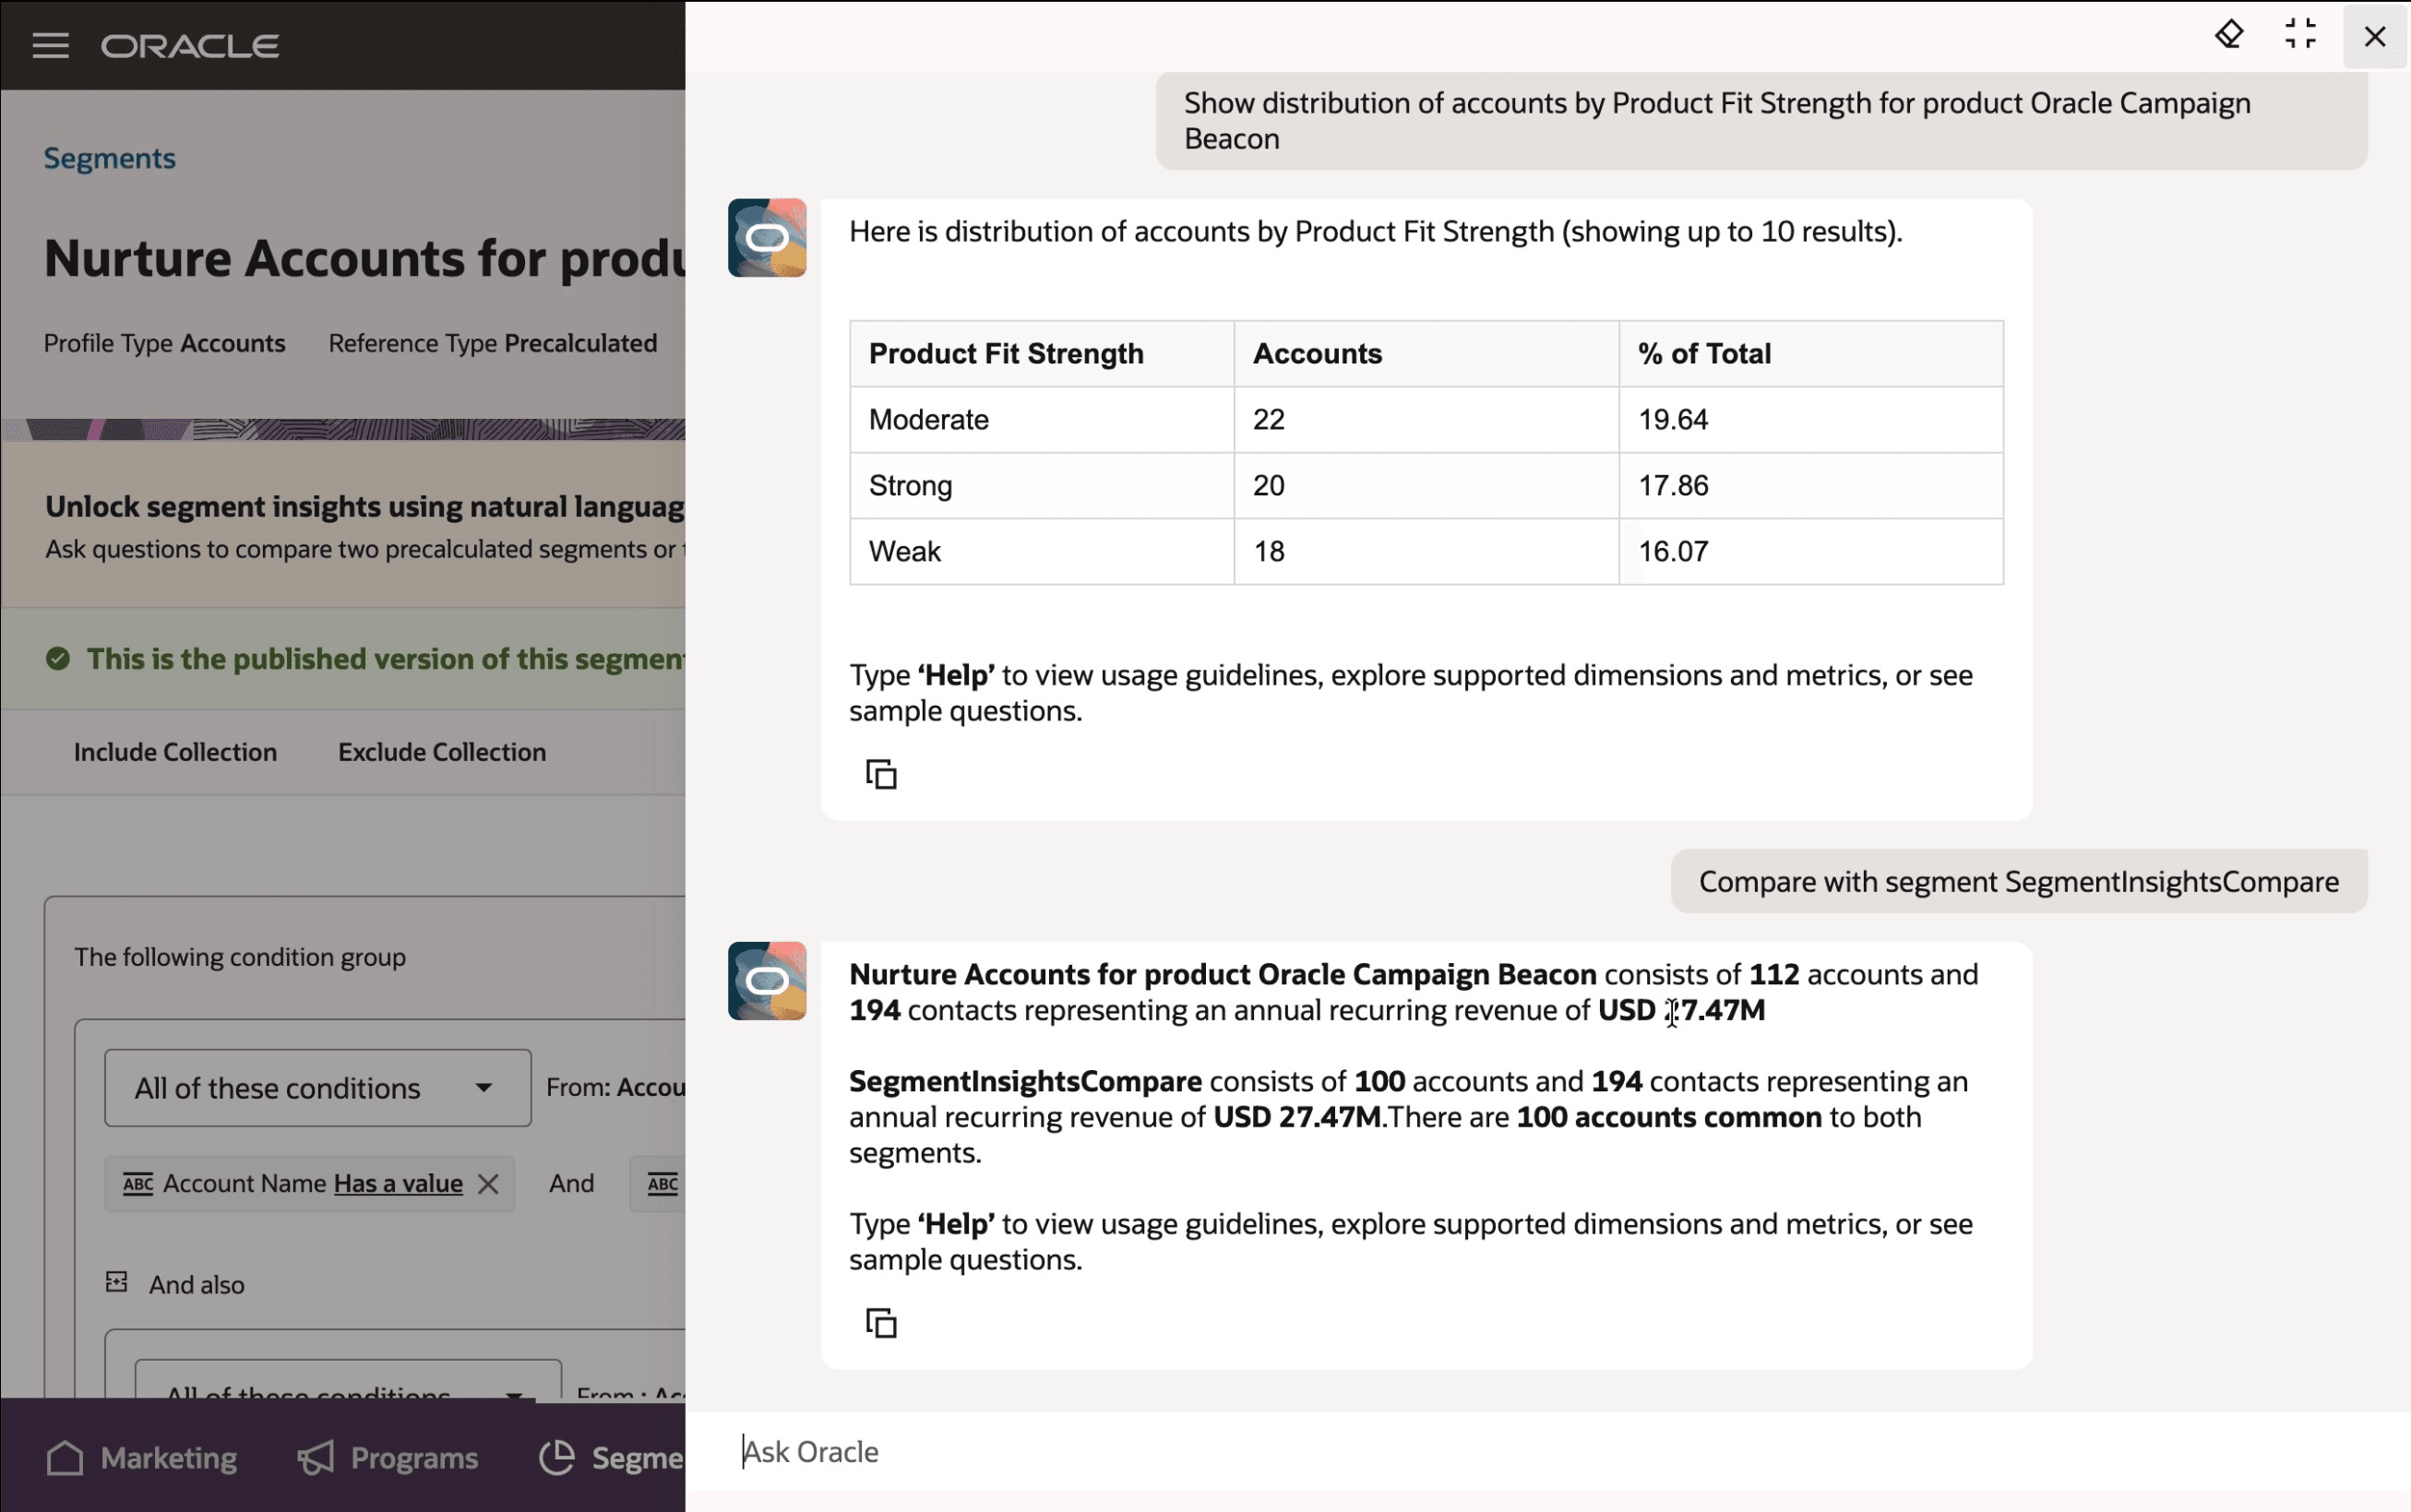Click the green published checkmark icon
The width and height of the screenshot is (2411, 1512).
[58, 659]
